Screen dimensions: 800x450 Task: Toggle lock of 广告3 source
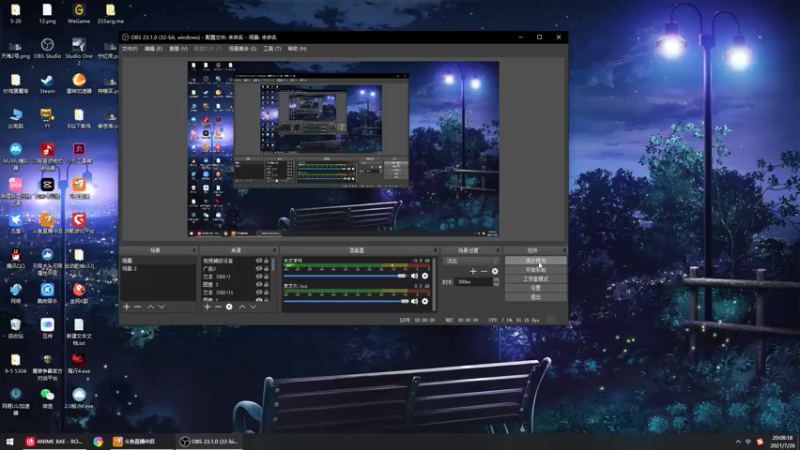[266, 268]
